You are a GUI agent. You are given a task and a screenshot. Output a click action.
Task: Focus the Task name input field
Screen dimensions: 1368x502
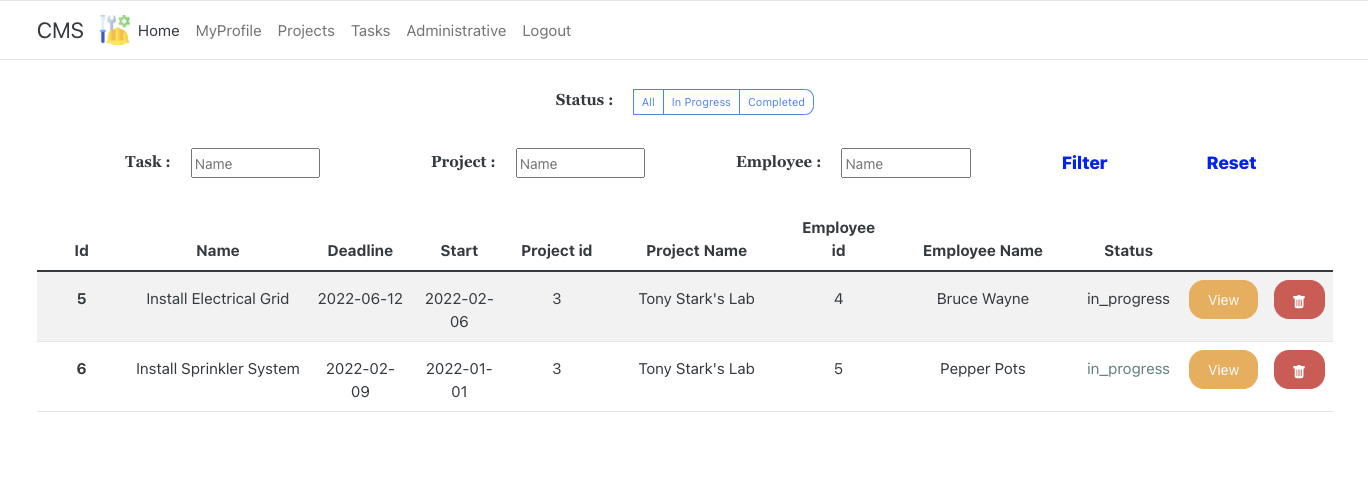[255, 163]
